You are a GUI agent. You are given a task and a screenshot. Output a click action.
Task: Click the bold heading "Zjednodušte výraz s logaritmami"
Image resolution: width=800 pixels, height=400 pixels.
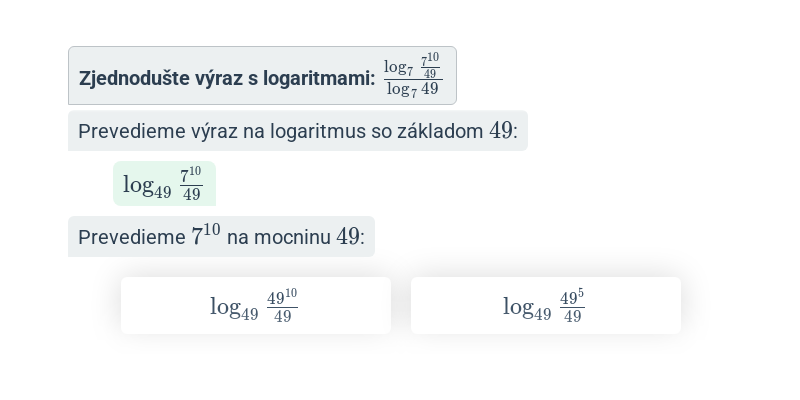[x=227, y=79]
